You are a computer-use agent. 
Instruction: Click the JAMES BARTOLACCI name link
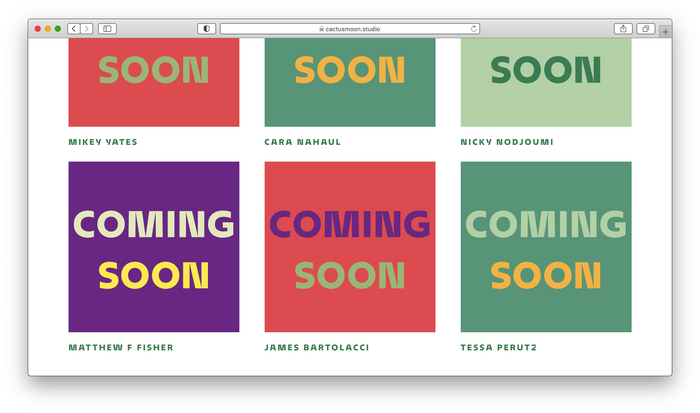pyautogui.click(x=317, y=347)
